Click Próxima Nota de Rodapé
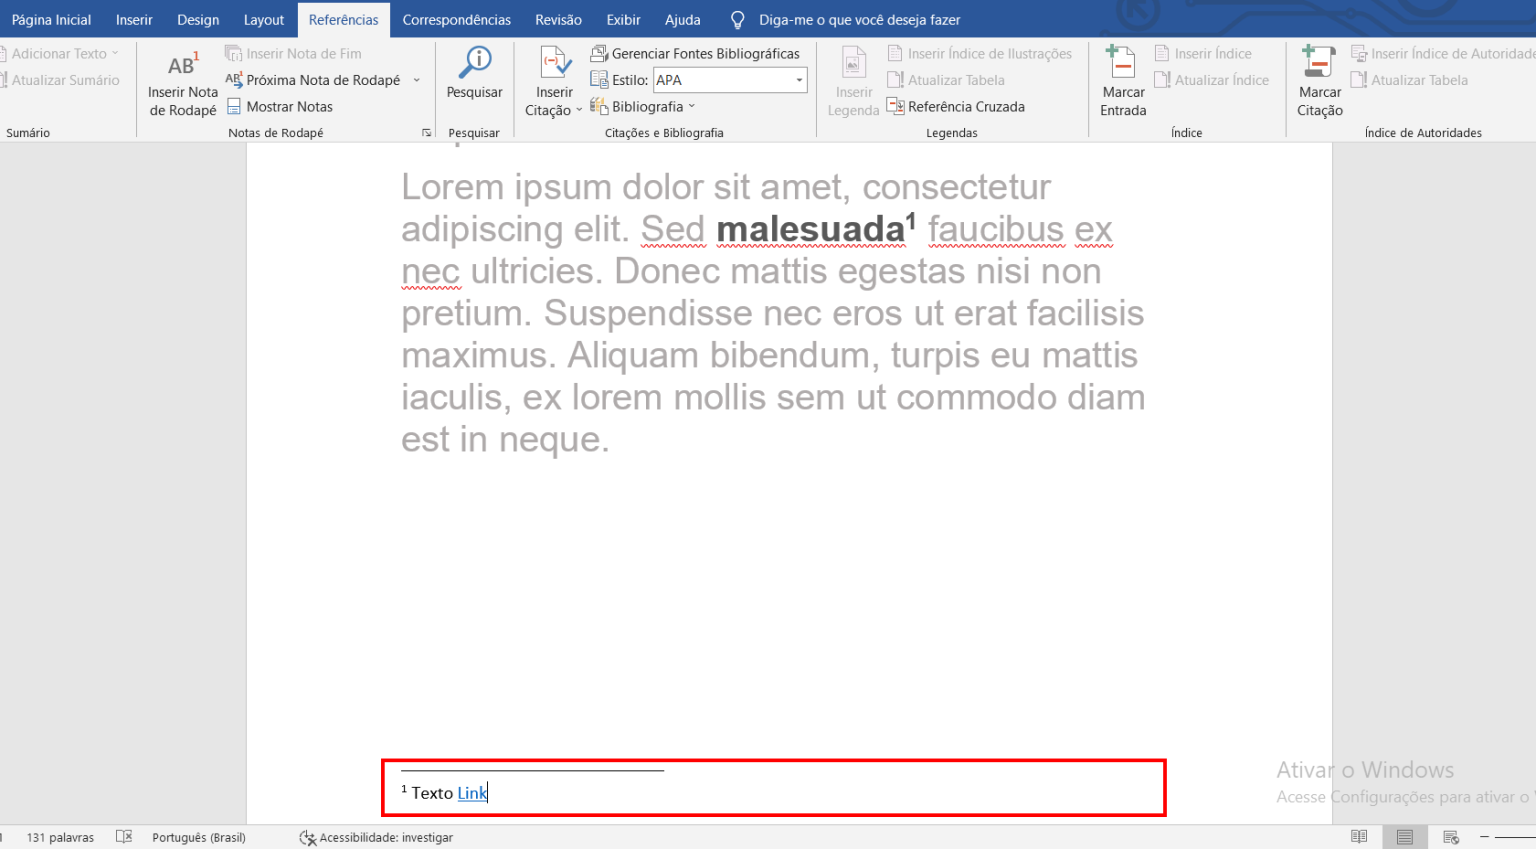 tap(313, 80)
